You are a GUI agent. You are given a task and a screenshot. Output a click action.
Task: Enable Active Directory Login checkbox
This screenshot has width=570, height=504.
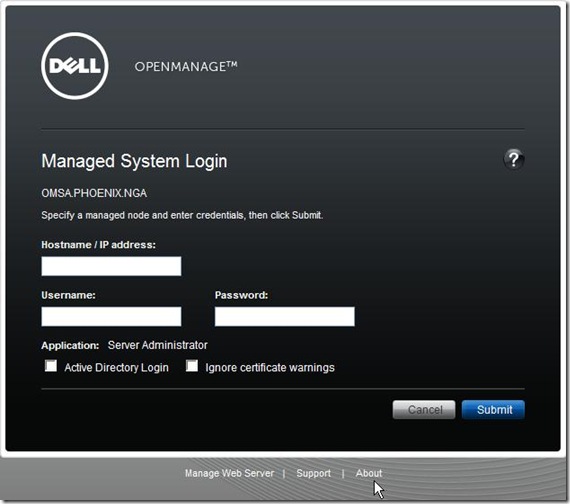tap(51, 365)
